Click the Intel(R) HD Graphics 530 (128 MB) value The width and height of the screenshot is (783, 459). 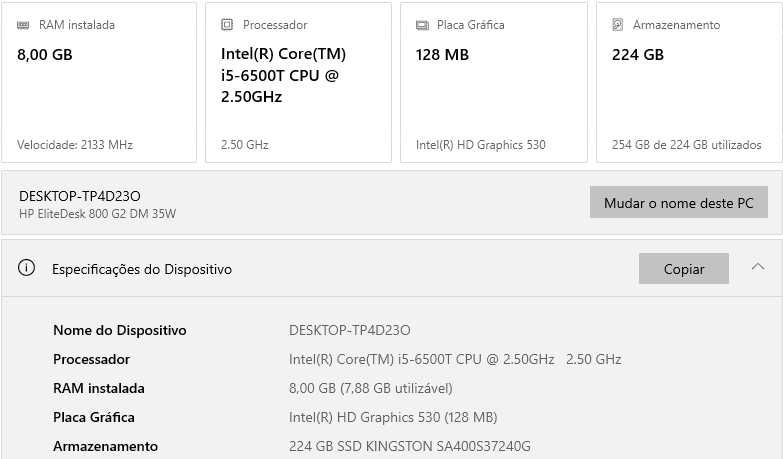[x=392, y=417]
